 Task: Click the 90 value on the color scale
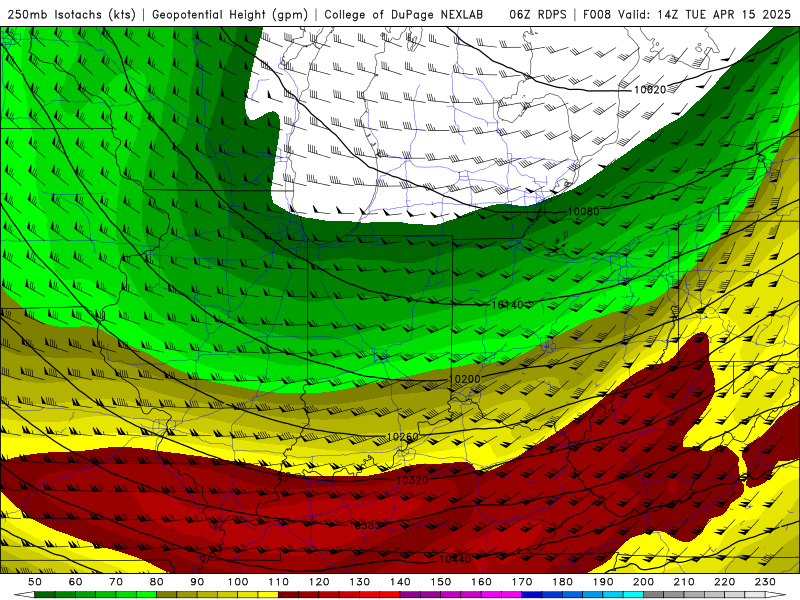click(197, 582)
